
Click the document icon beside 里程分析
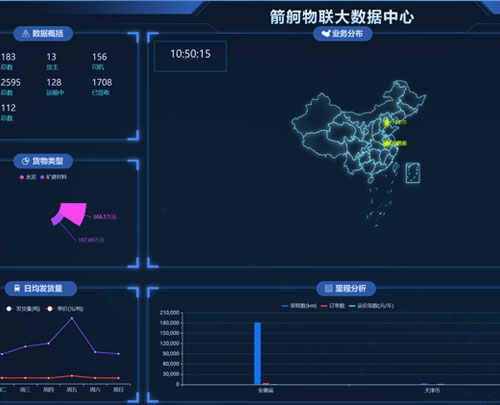click(x=329, y=288)
